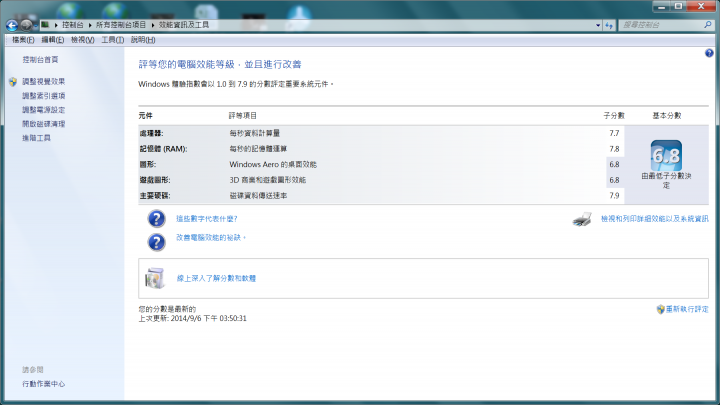Click the blue help question mark at top right
This screenshot has height=405, width=720.
[x=709, y=53]
